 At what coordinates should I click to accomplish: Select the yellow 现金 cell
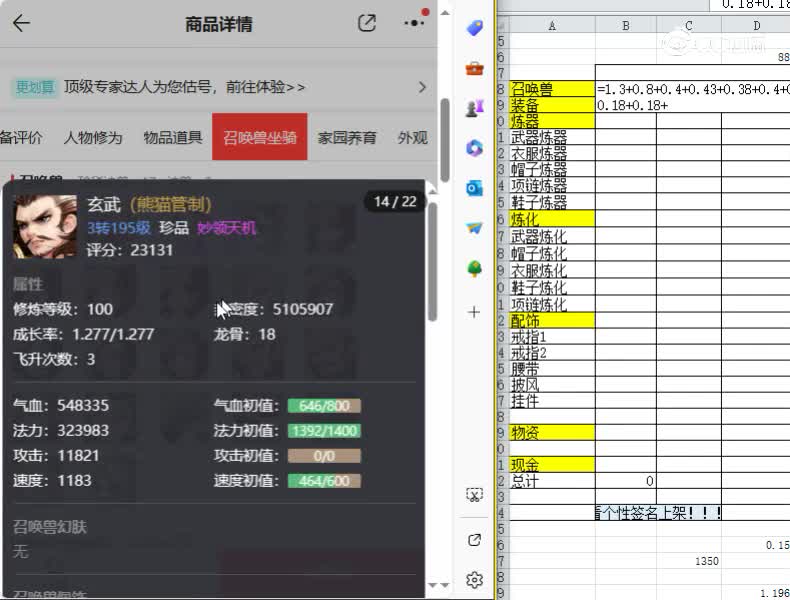click(552, 464)
